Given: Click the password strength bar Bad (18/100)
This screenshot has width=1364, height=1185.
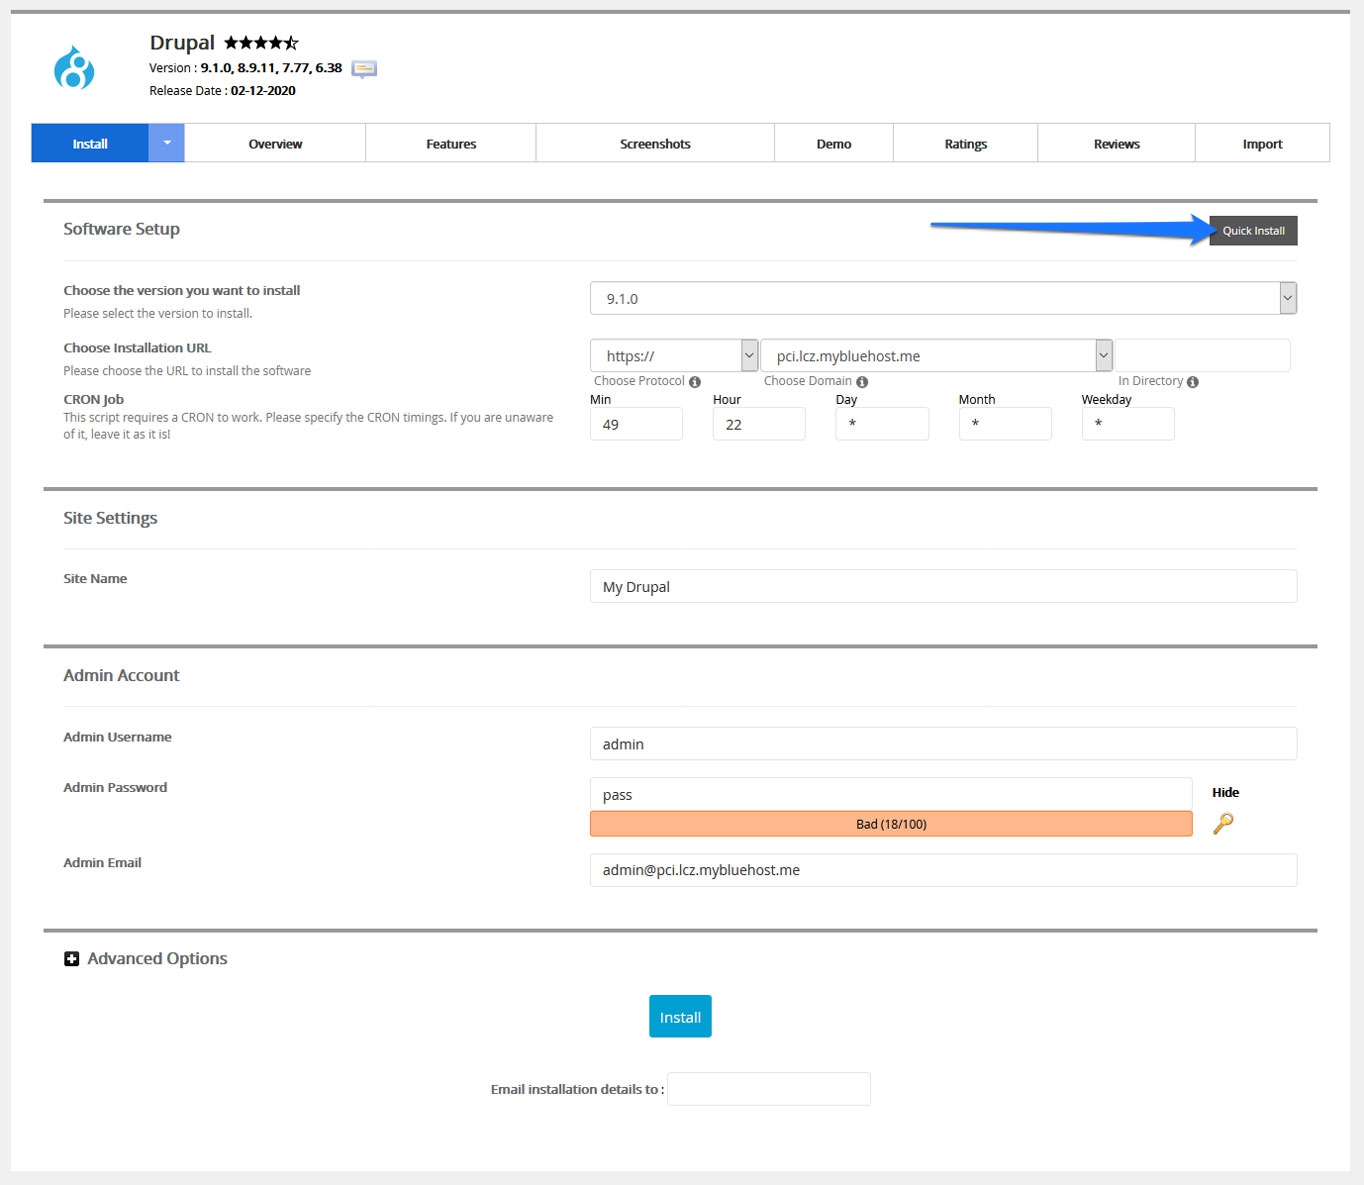Looking at the screenshot, I should pos(891,824).
